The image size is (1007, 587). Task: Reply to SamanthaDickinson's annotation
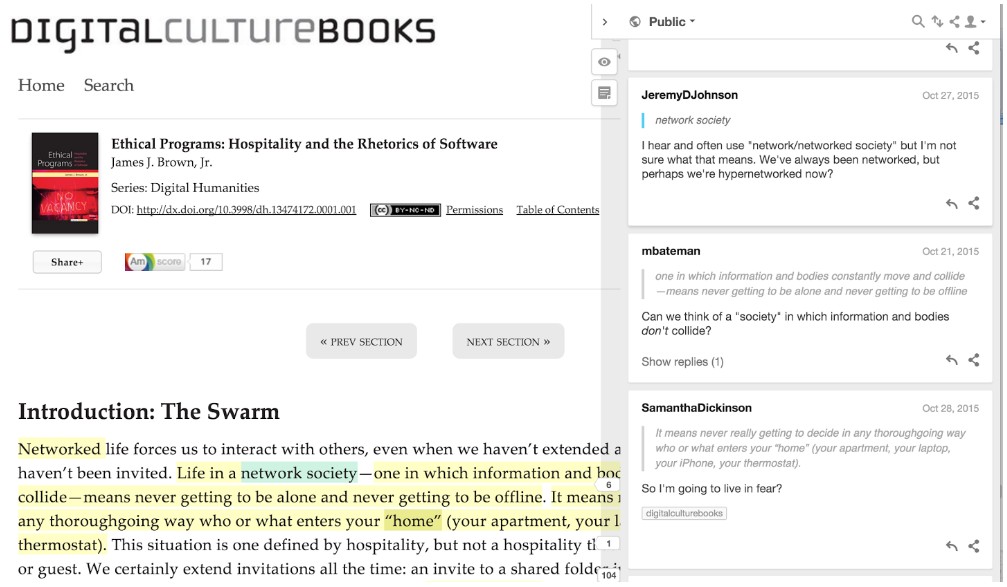tap(951, 546)
